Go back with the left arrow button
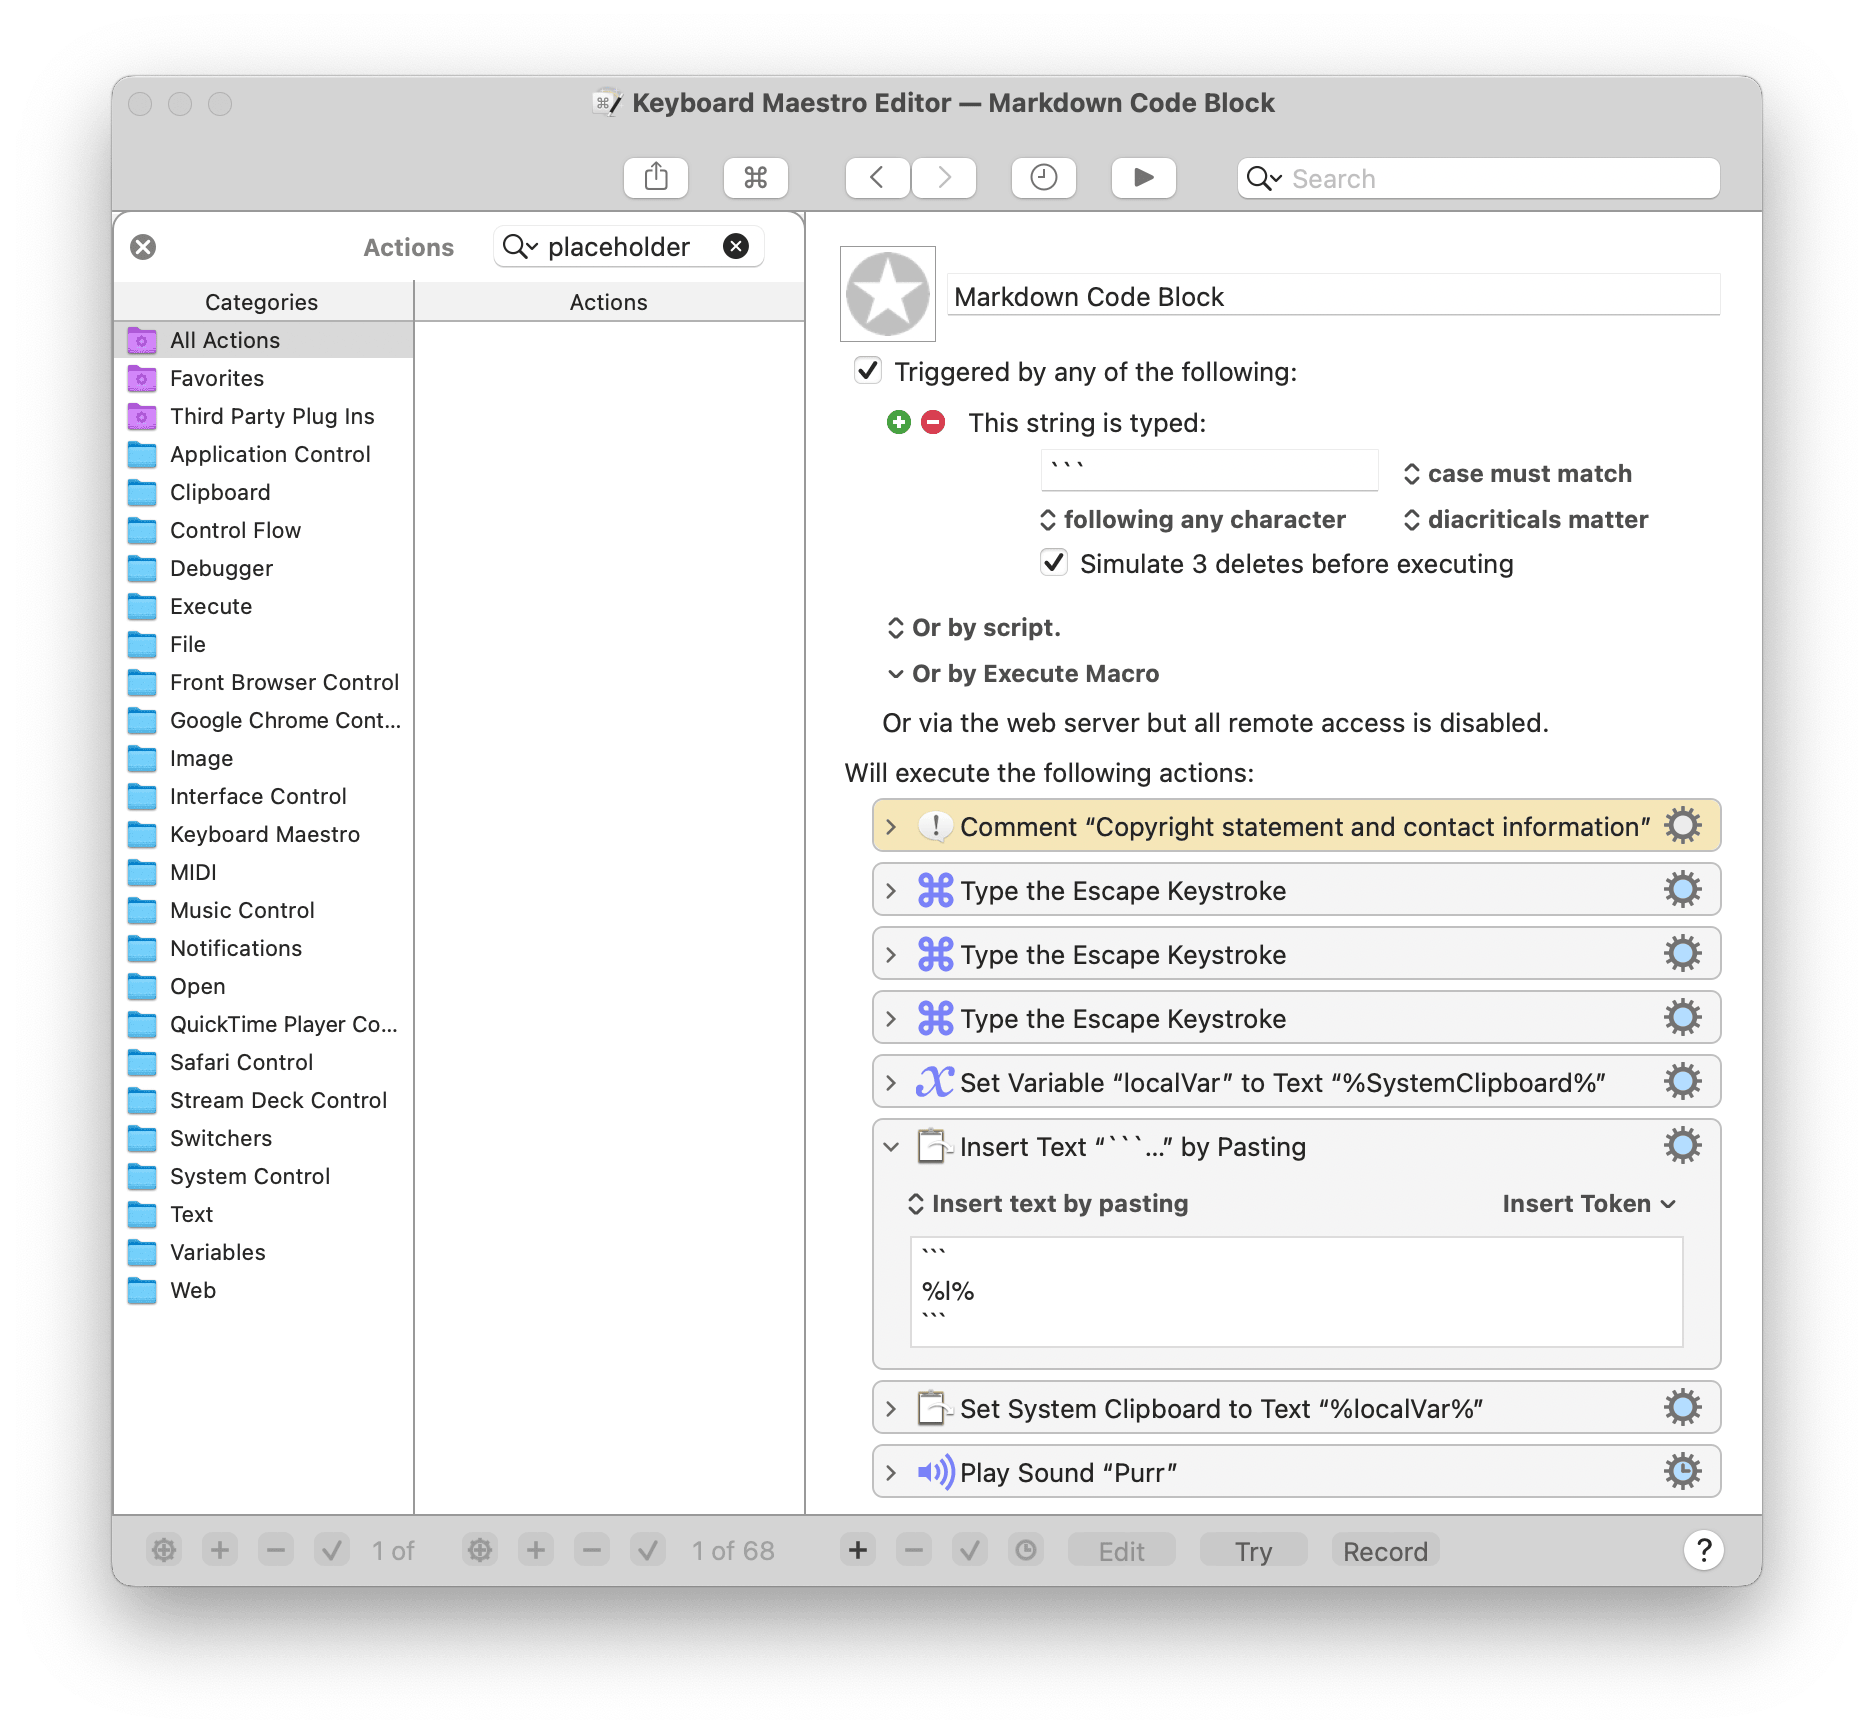The width and height of the screenshot is (1874, 1734). [x=877, y=178]
